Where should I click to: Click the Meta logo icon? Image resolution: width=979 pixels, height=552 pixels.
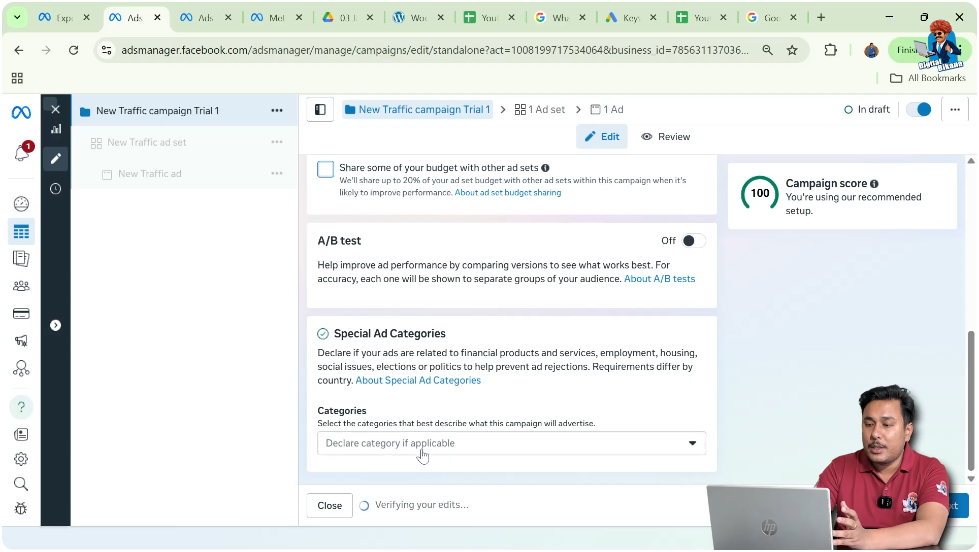pyautogui.click(x=21, y=112)
